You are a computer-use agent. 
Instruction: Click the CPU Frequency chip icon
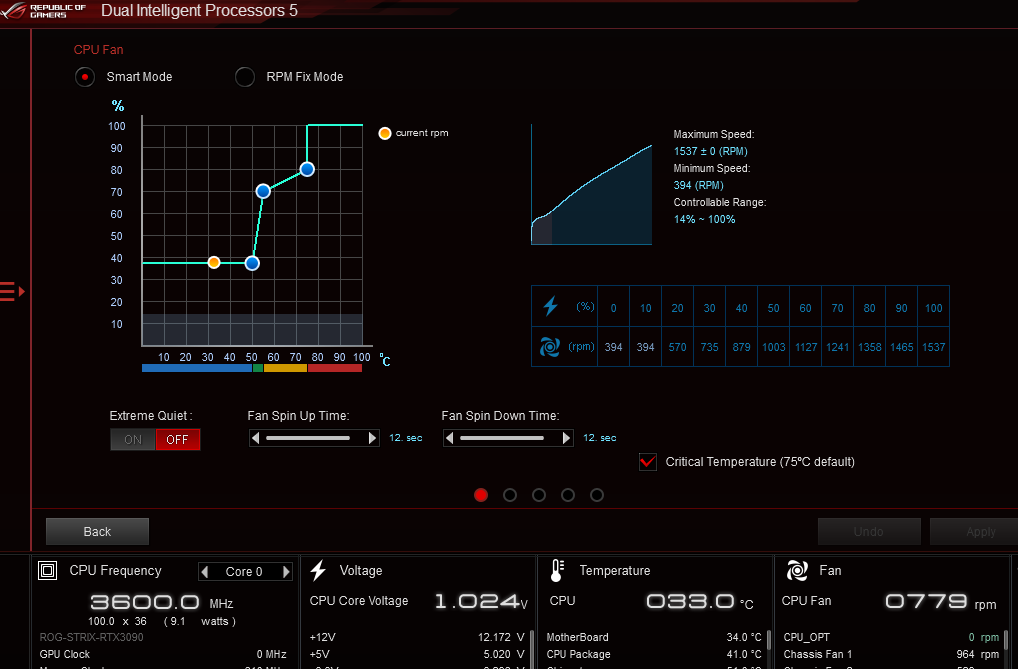coord(47,570)
